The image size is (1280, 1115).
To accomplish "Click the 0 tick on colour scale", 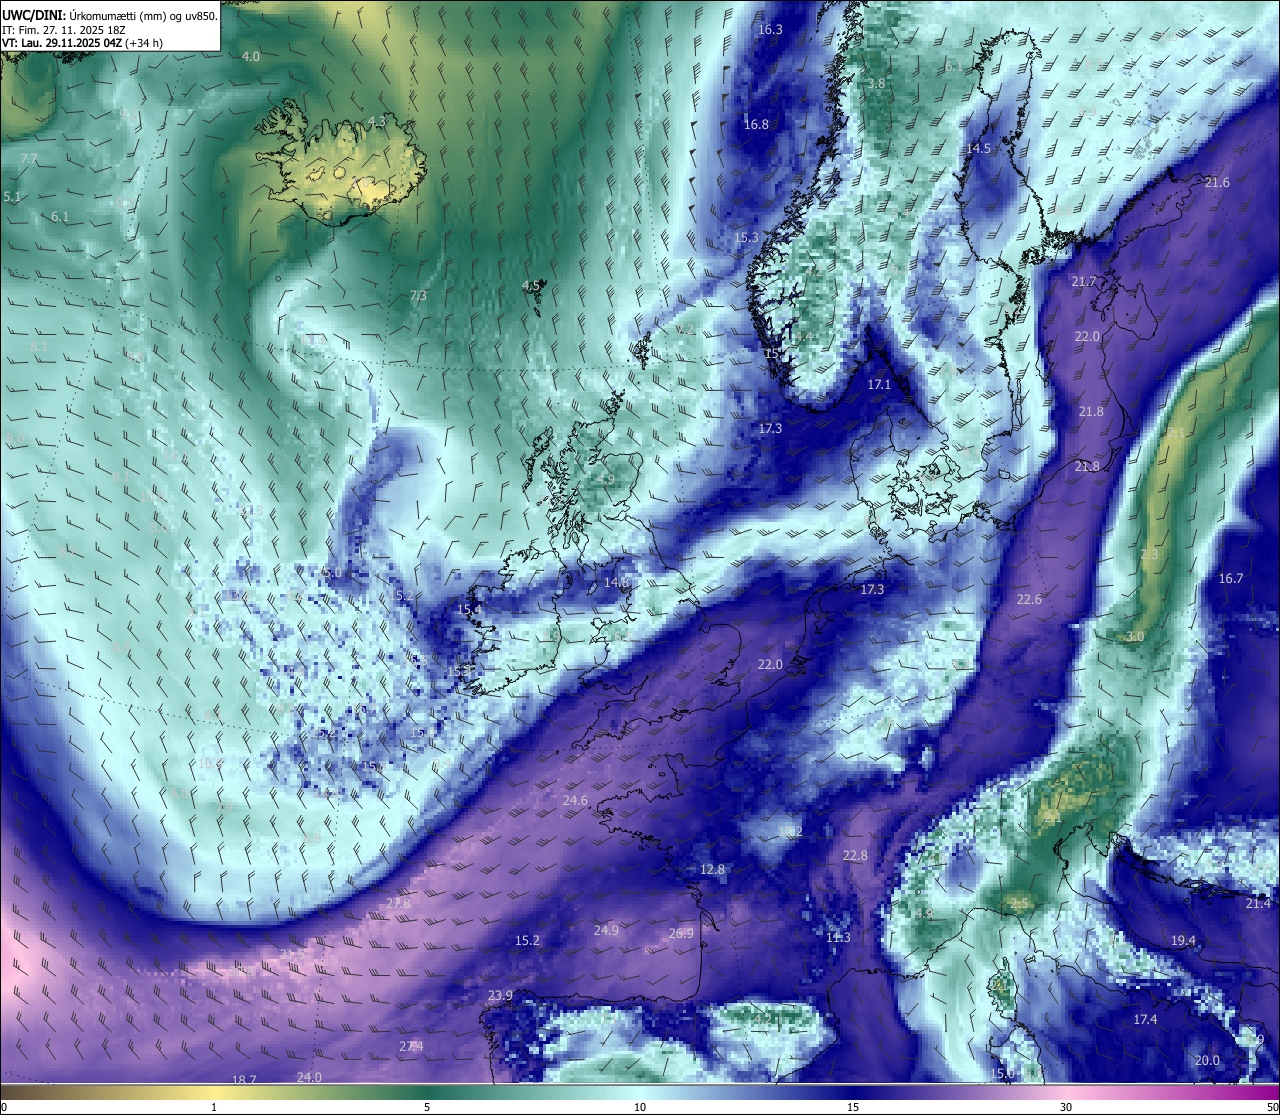I will pos(4,1107).
